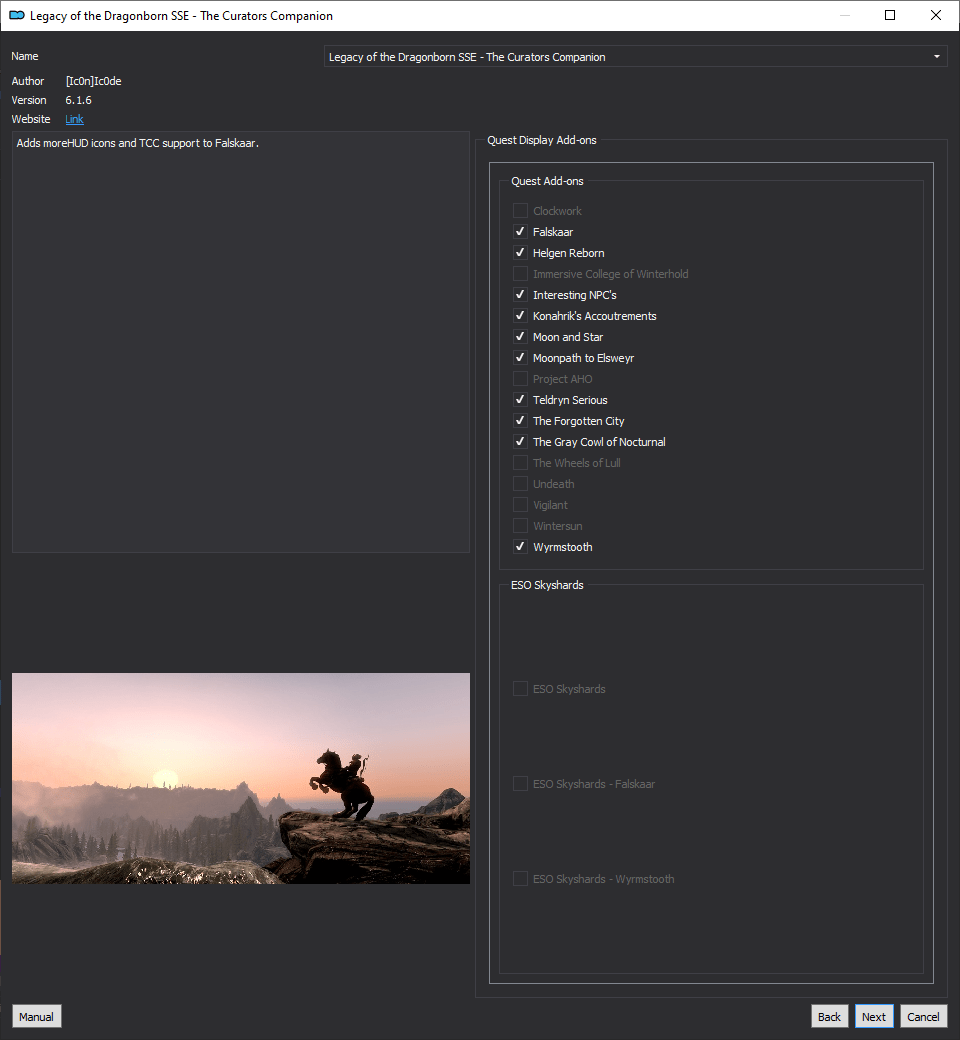Click the Mod Organizer icon in the title bar
This screenshot has width=960, height=1040.
pos(17,15)
